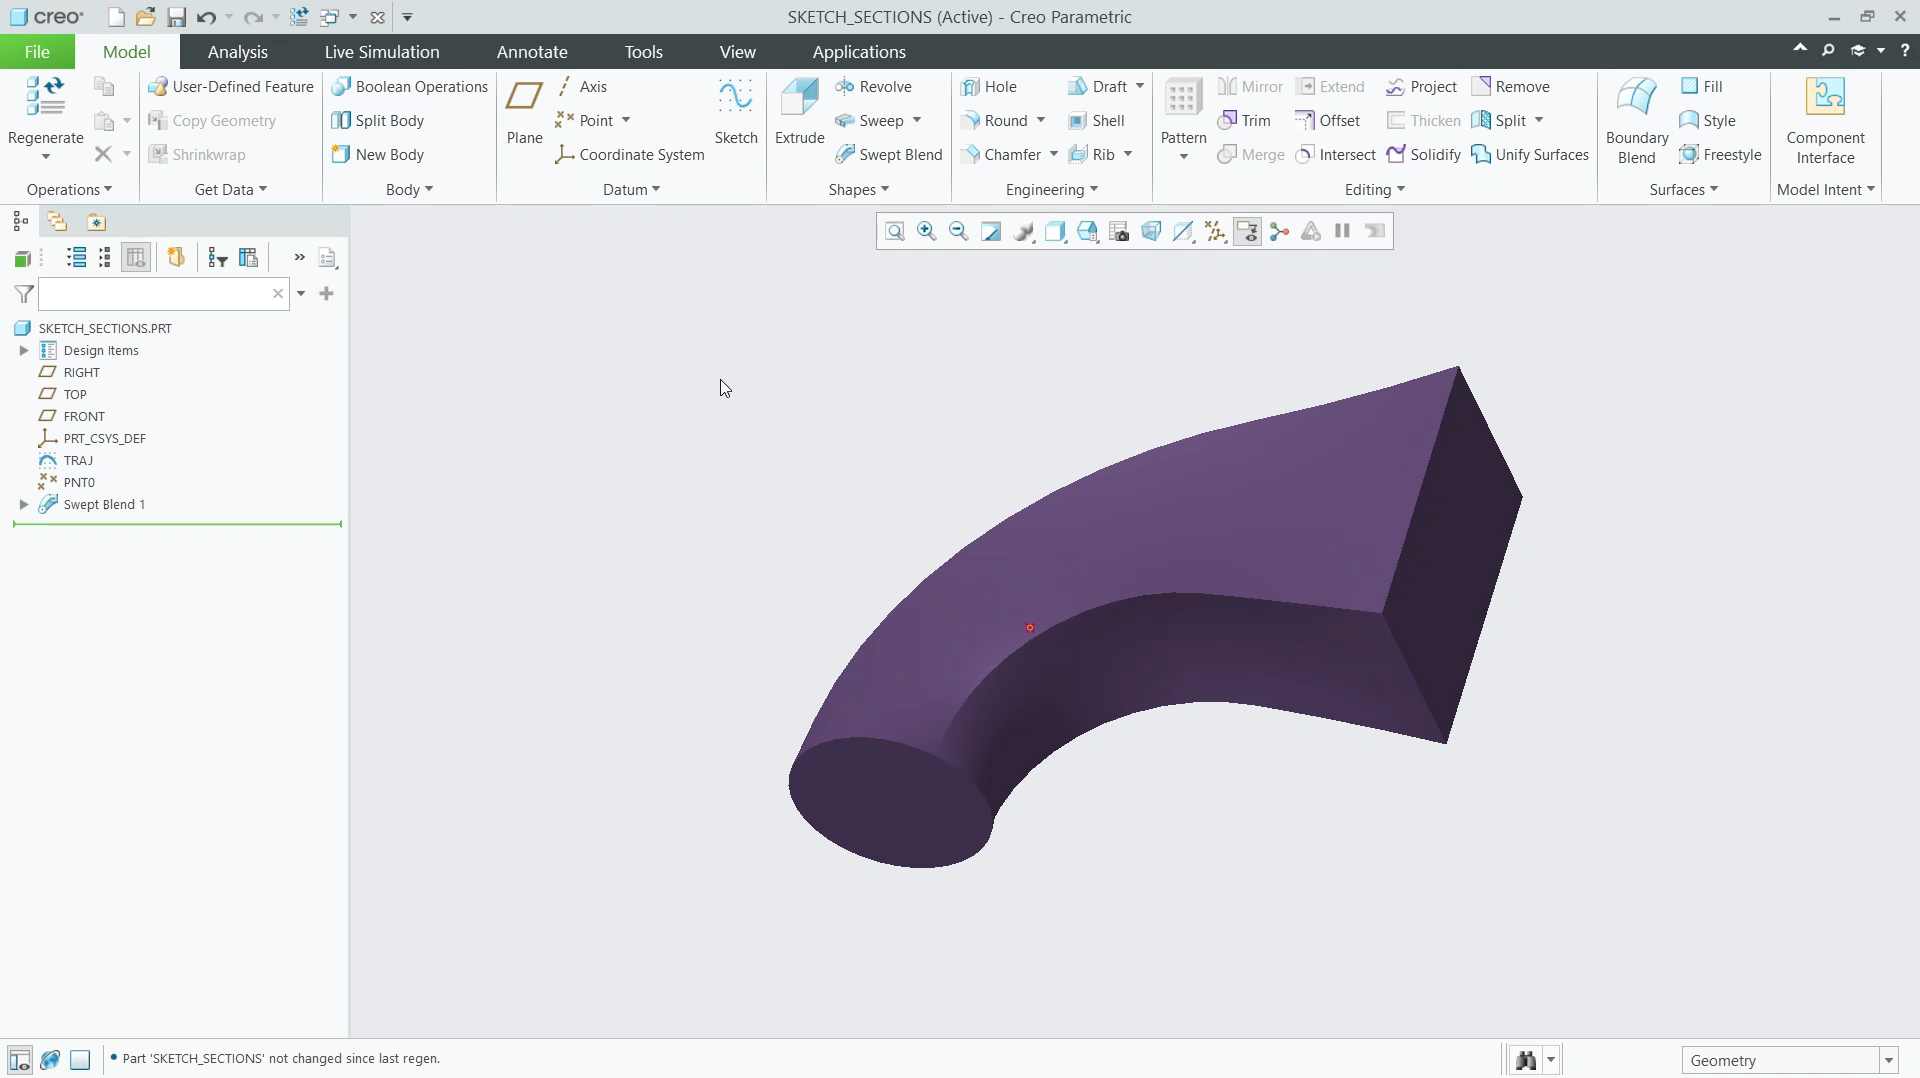Screen dimensions: 1920x1078
Task: Select the Mirror tool
Action: click(x=1250, y=87)
